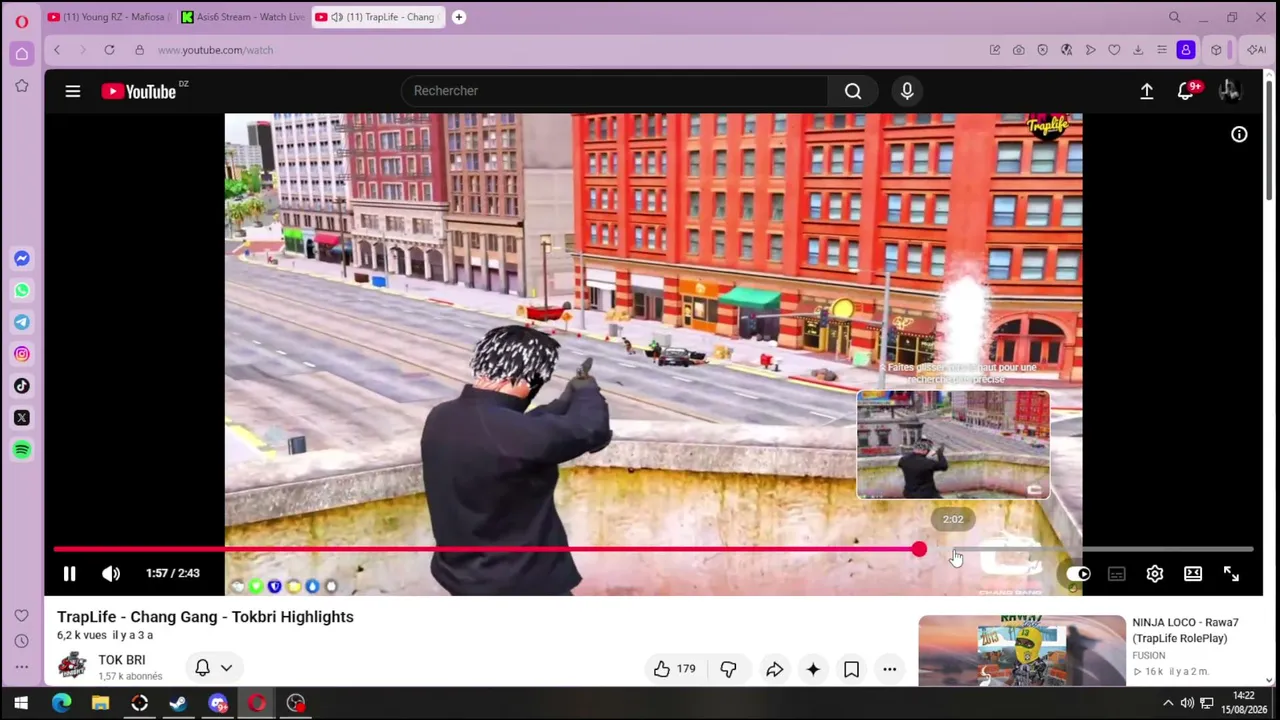Click the address bar URL youtube.com/watch
The image size is (1280, 720).
click(x=215, y=50)
